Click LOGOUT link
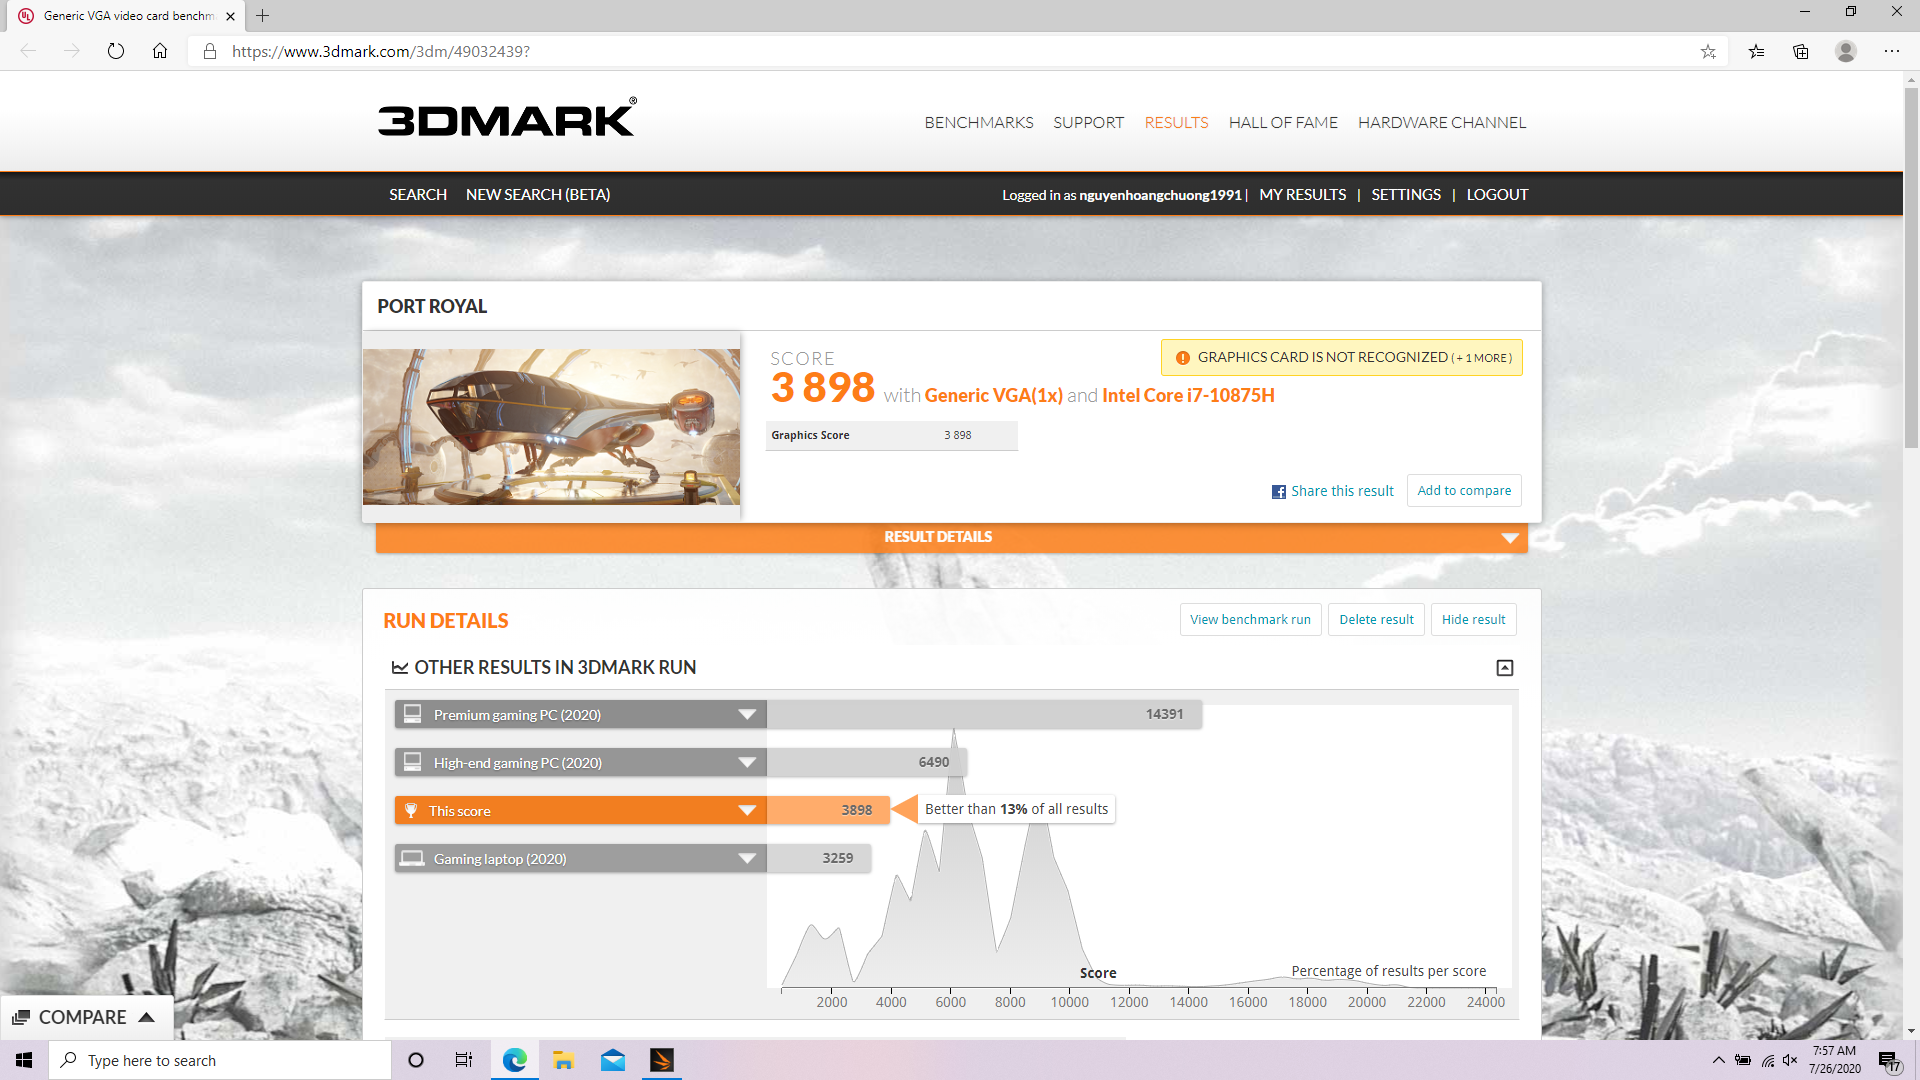This screenshot has height=1080, width=1920. pos(1497,194)
